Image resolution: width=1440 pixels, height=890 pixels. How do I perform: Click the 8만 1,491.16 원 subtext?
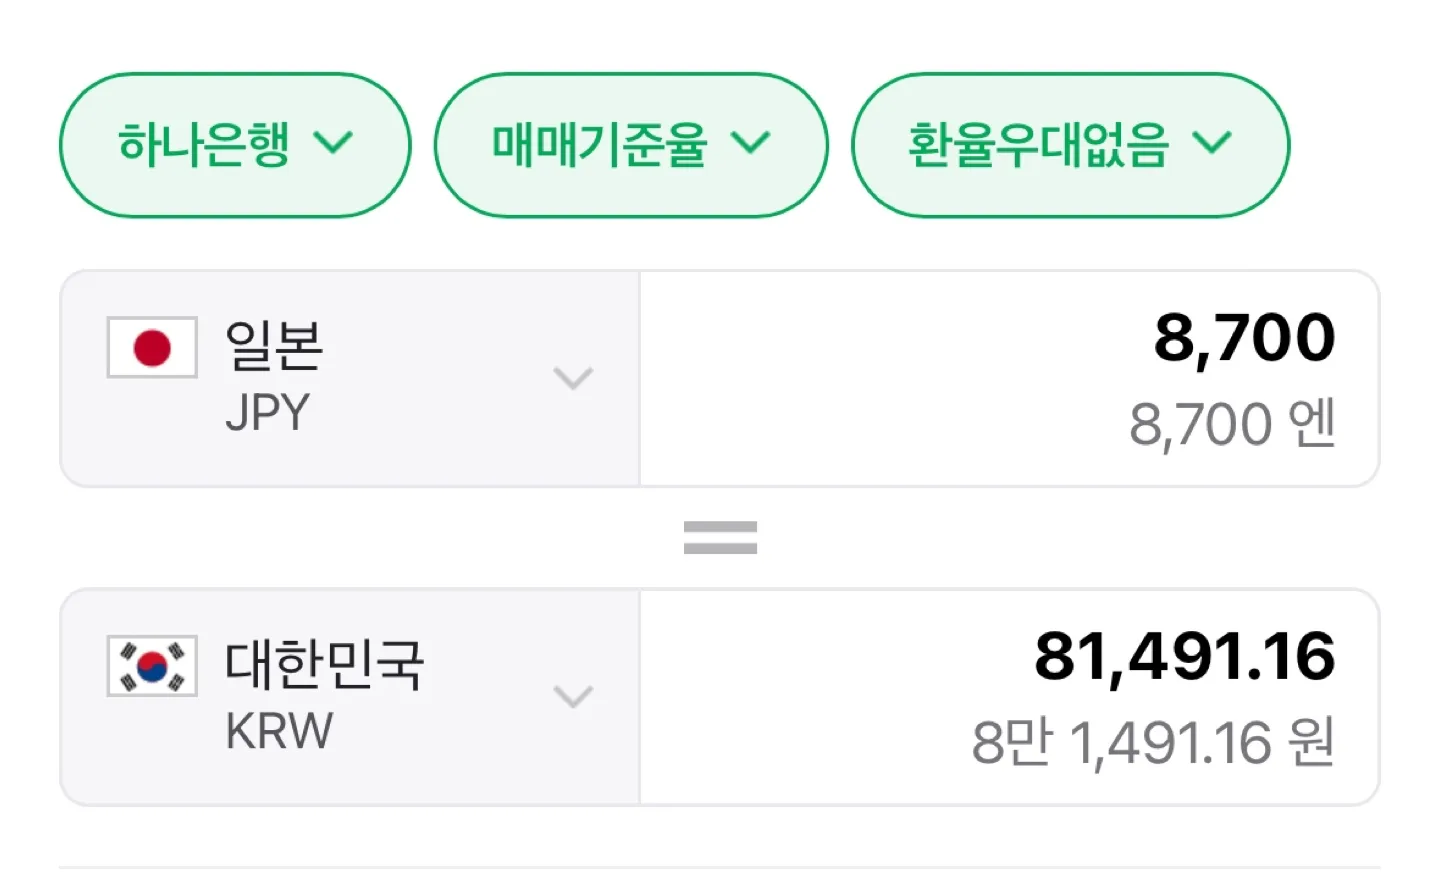tap(1153, 742)
